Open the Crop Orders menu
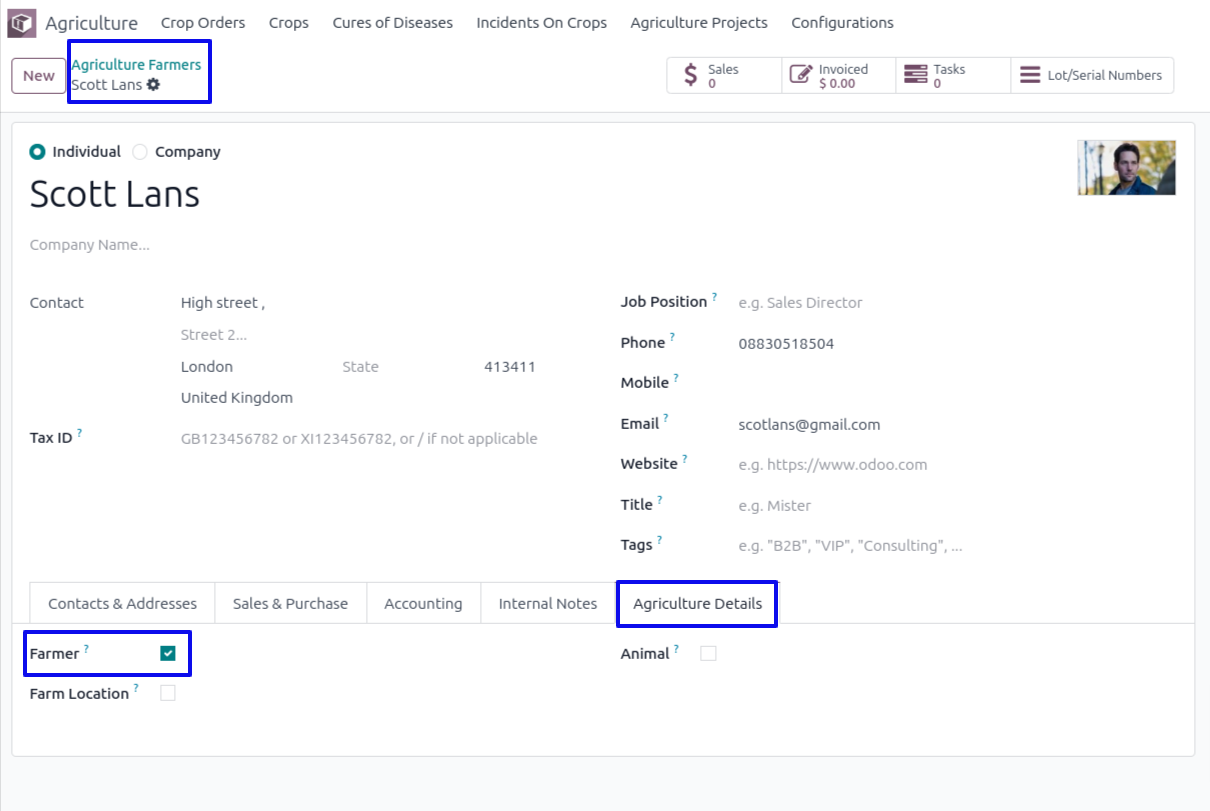This screenshot has height=811, width=1210. pyautogui.click(x=203, y=23)
